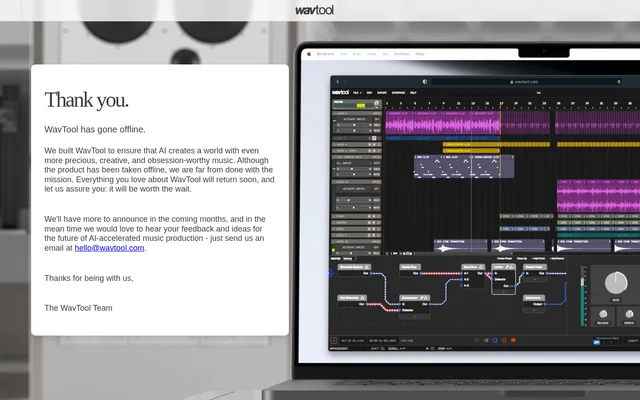Screen dimensions: 640x400
Task: Go back with the browser back arrow
Action: 338,82
